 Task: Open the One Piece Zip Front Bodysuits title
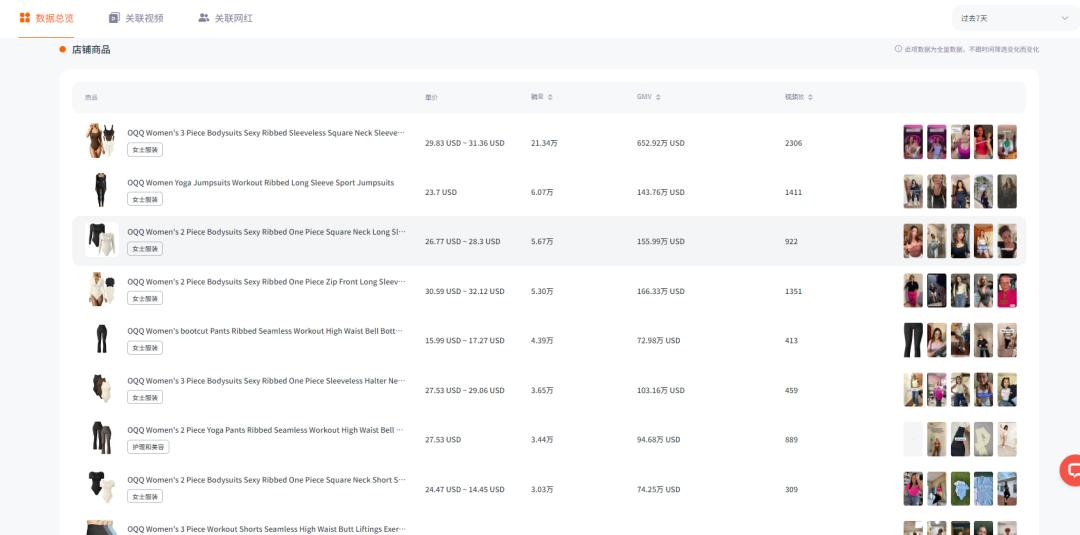point(267,282)
